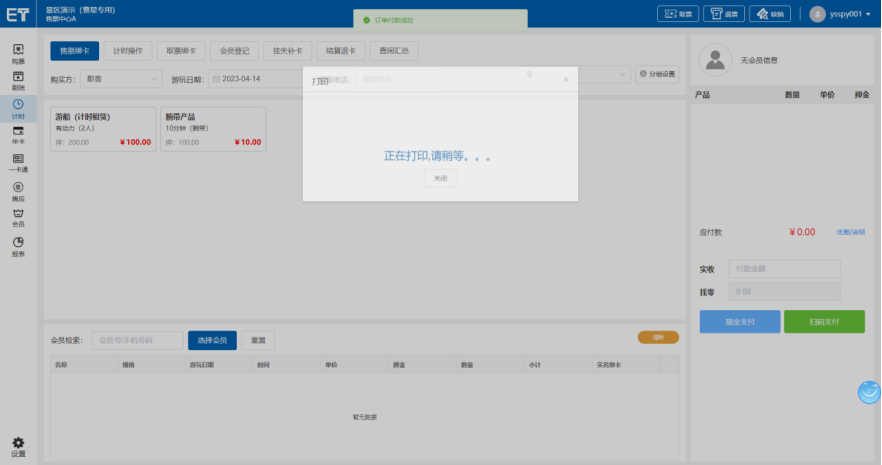The image size is (882, 465).
Task: Open the ysspy001 user menu
Action: (x=840, y=14)
